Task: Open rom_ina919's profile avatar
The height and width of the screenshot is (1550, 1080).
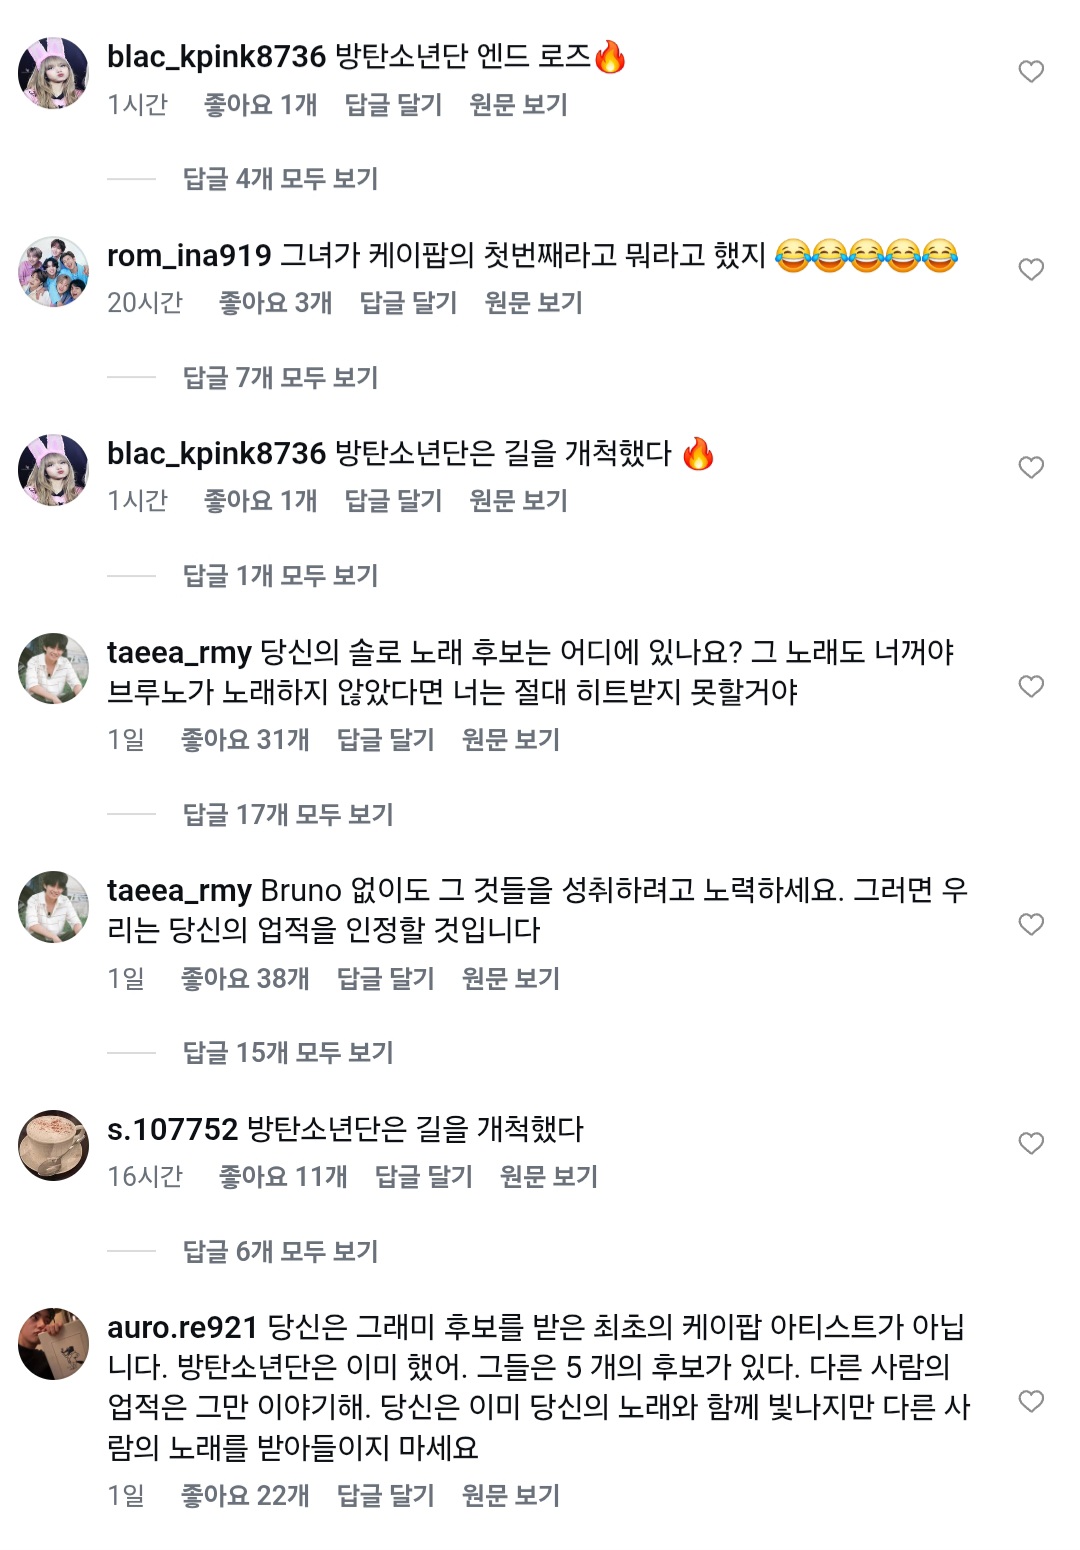Action: pyautogui.click(x=52, y=272)
